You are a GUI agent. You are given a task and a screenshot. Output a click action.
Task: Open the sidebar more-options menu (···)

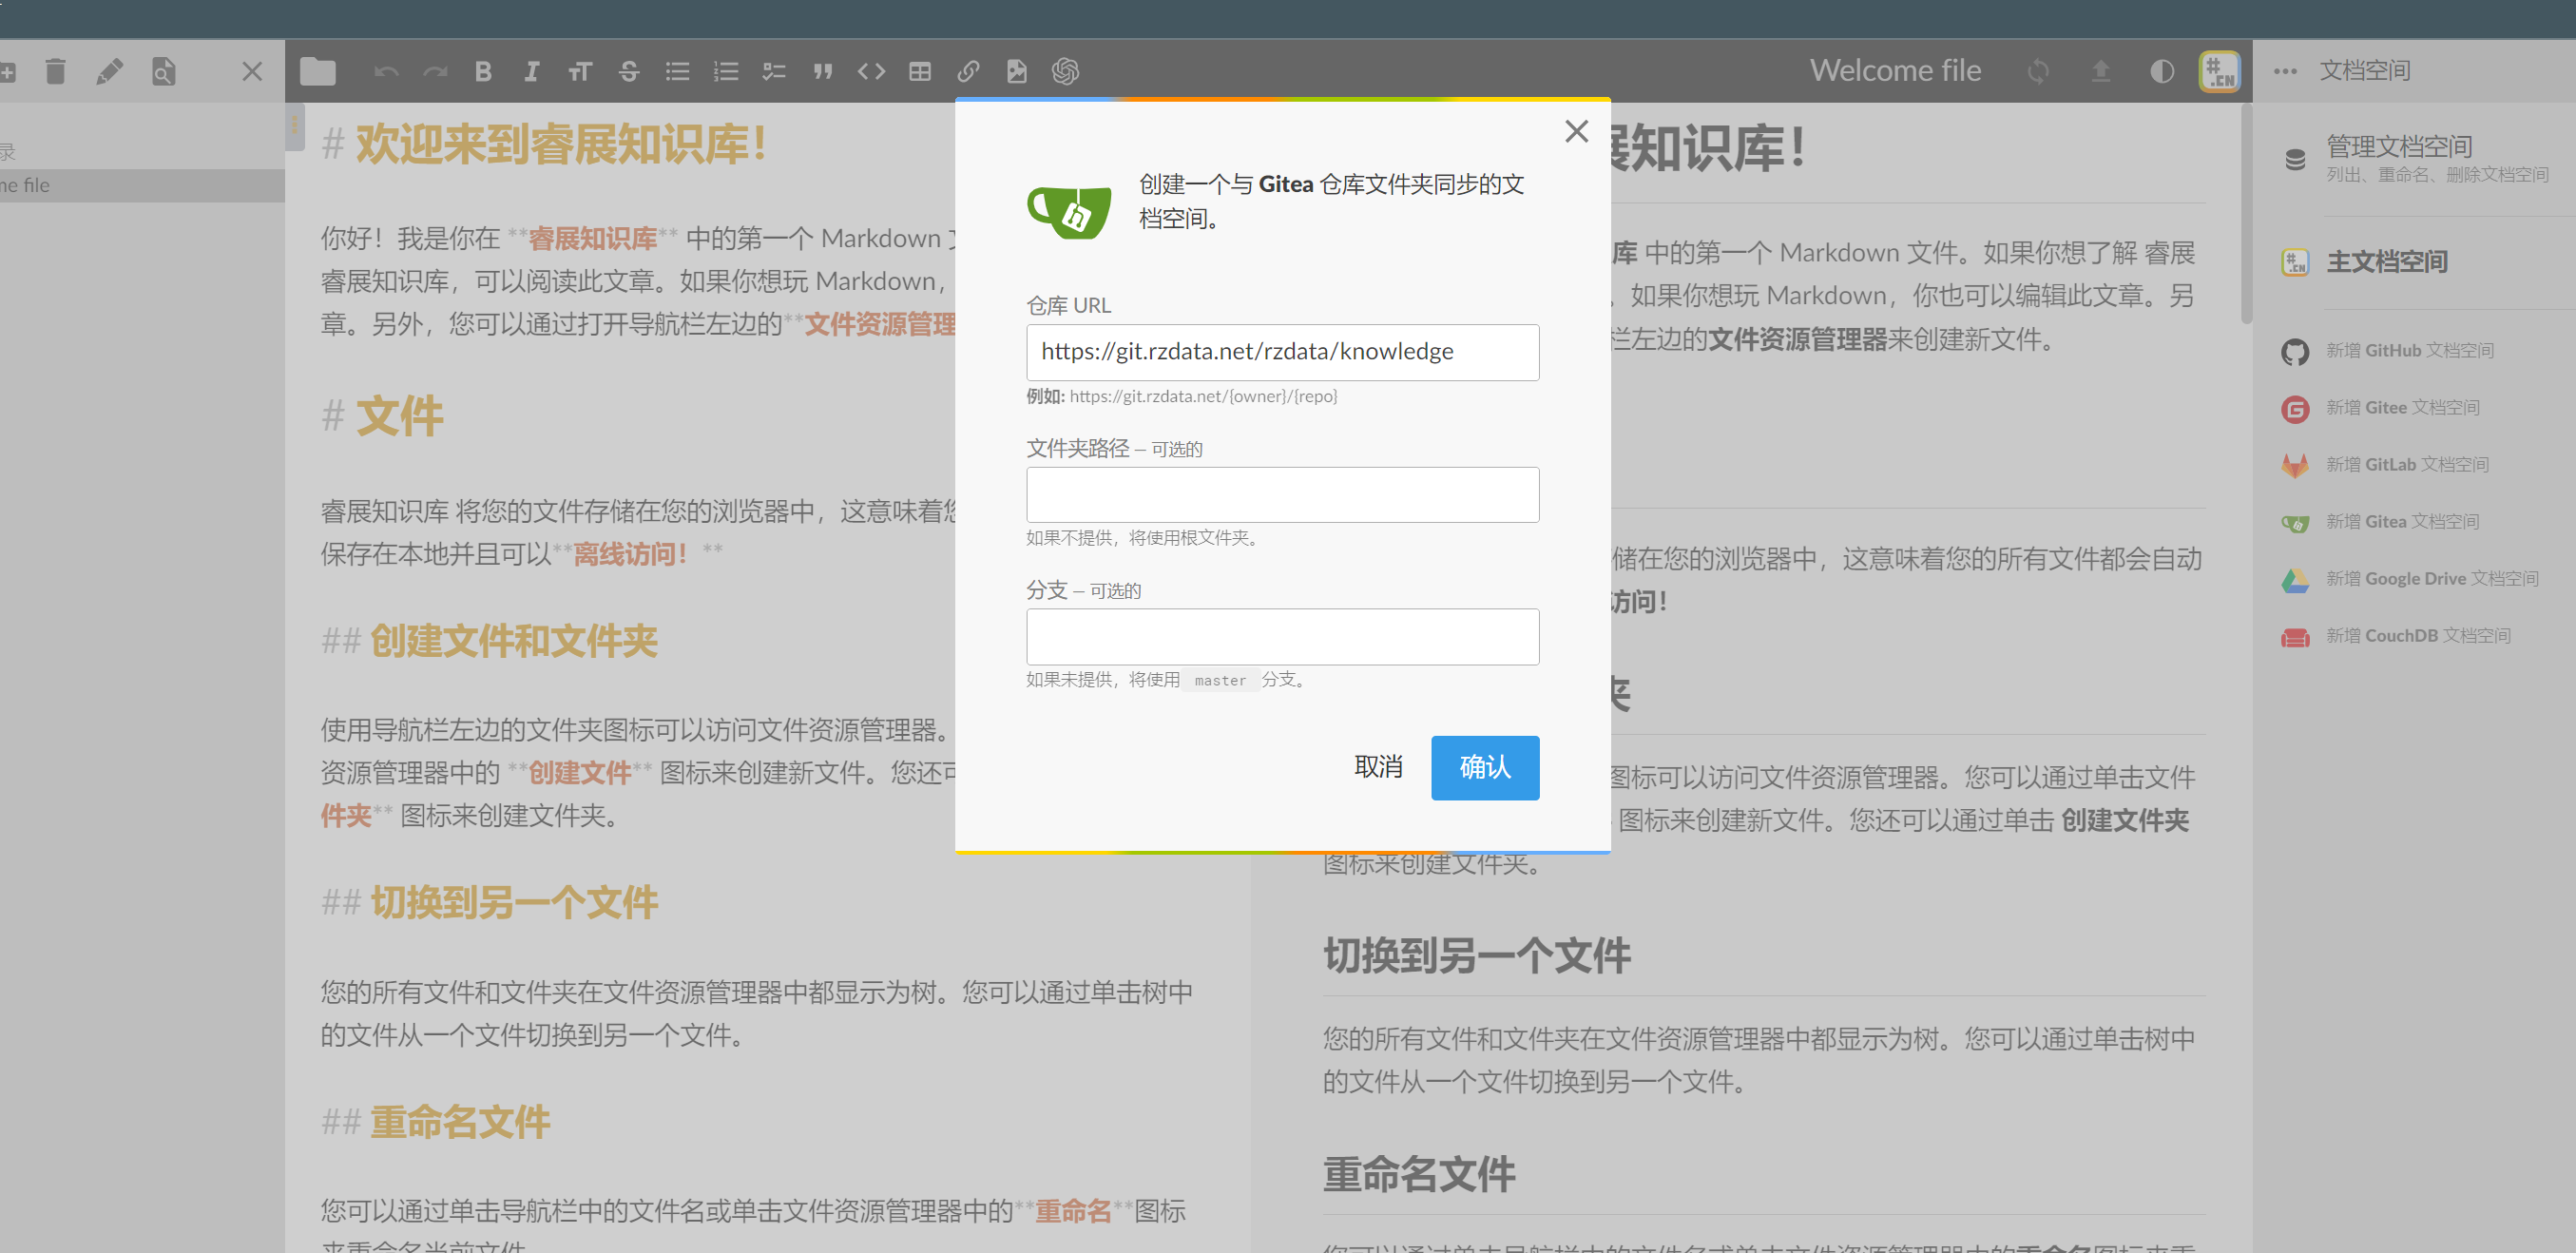(x=2285, y=70)
